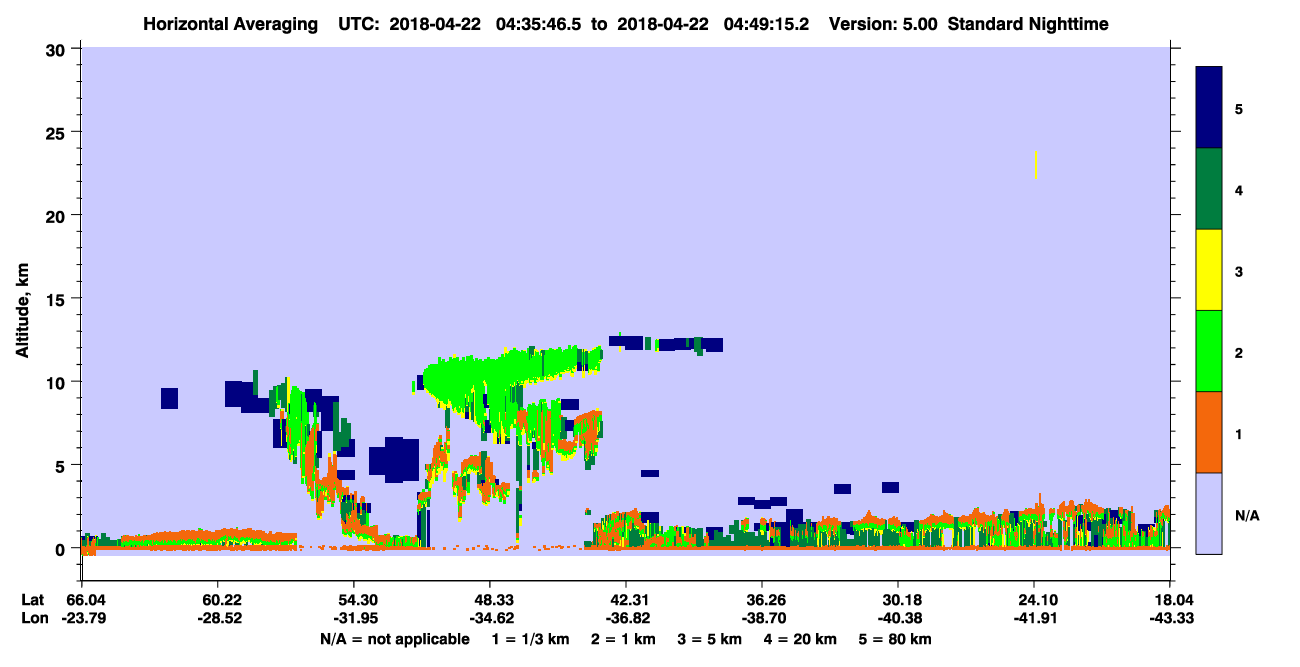Click the bright green color bar segment labeled 2
1300x667 pixels.
(1209, 351)
